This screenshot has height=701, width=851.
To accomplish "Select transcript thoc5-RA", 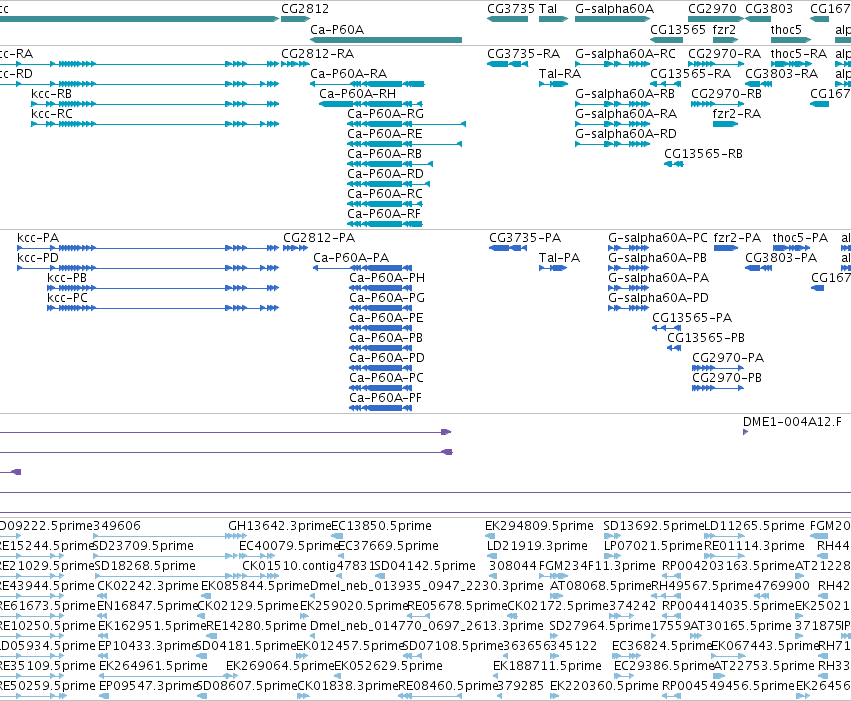I will pos(798,54).
